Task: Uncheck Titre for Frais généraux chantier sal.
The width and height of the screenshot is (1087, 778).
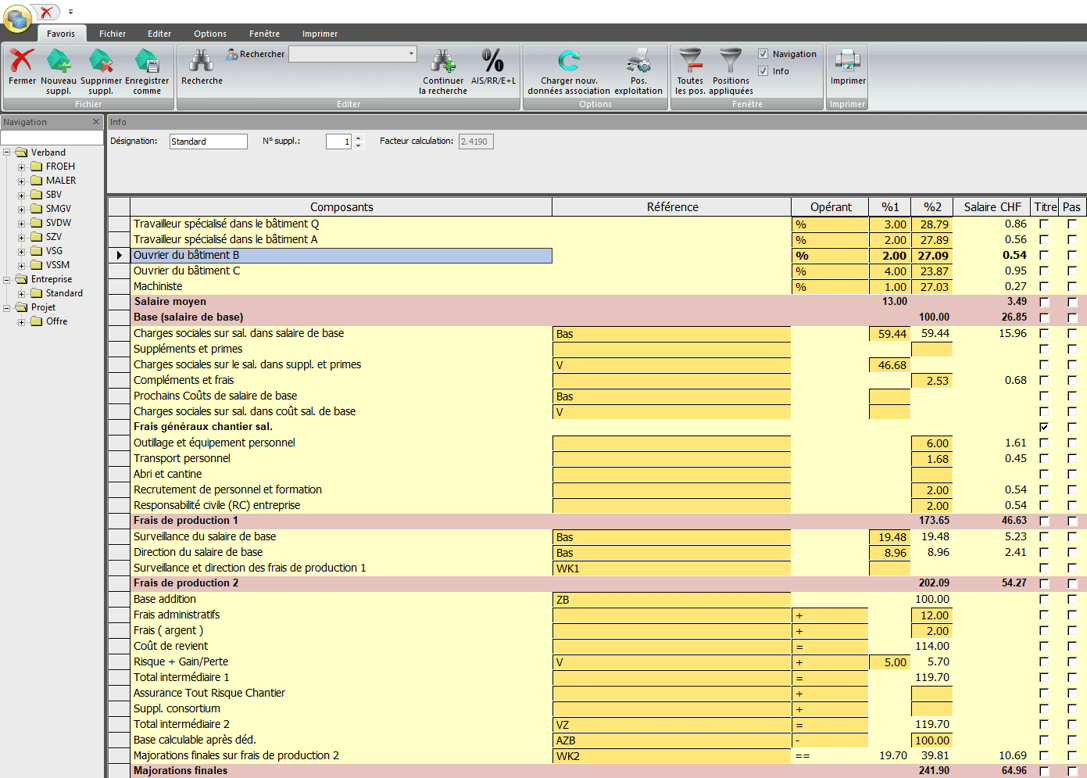Action: pos(1044,427)
